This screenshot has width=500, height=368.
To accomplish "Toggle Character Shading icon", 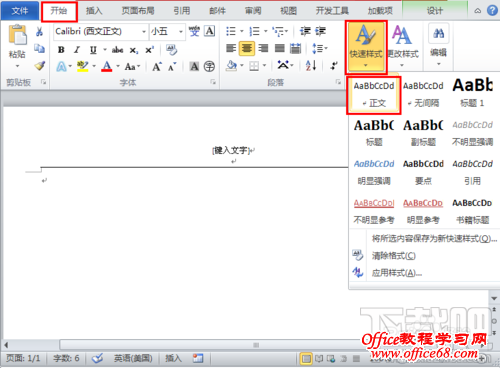I will [x=194, y=66].
